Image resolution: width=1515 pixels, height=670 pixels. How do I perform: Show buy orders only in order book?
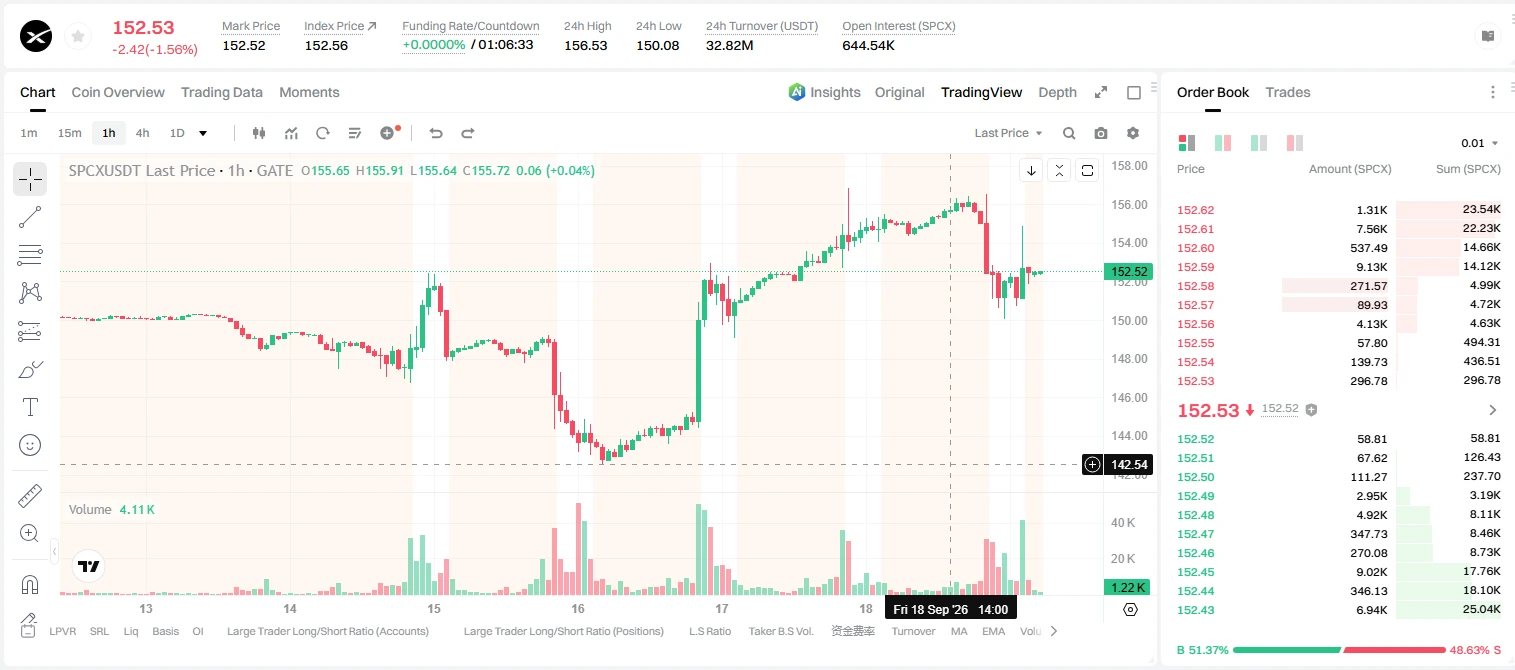click(x=1259, y=143)
